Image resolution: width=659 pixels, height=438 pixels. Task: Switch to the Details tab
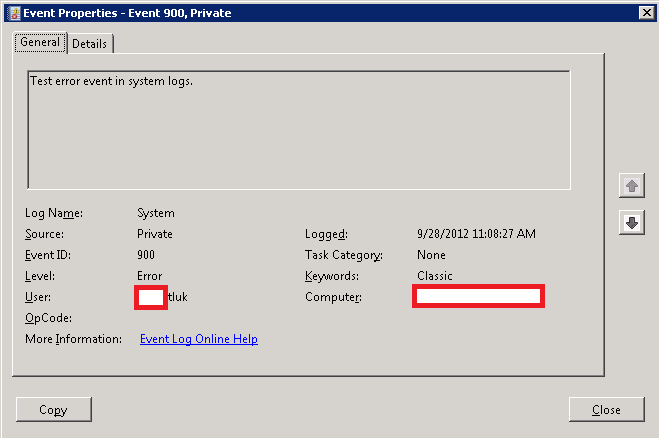[x=90, y=44]
